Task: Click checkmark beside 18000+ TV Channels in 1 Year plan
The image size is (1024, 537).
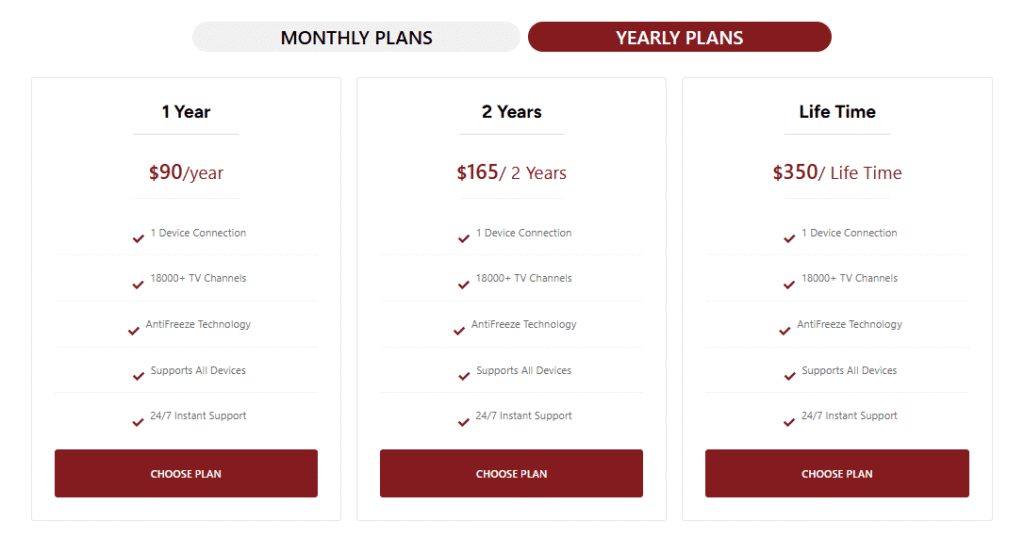Action: click(x=138, y=285)
